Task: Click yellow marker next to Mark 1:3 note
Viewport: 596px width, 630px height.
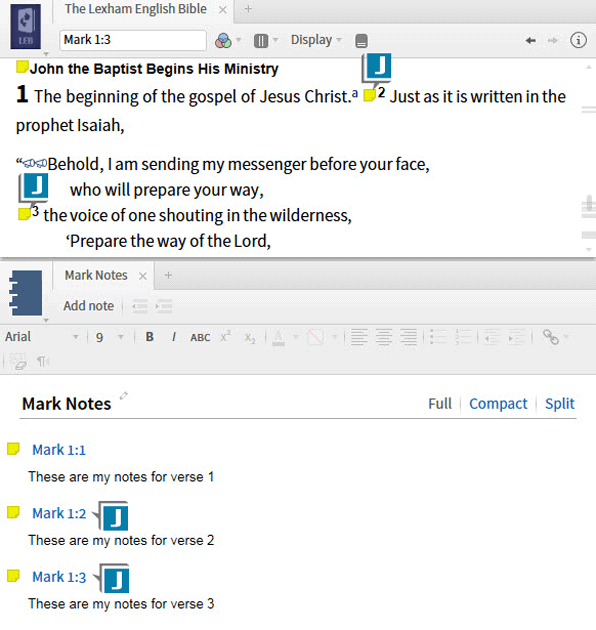Action: click(x=13, y=576)
